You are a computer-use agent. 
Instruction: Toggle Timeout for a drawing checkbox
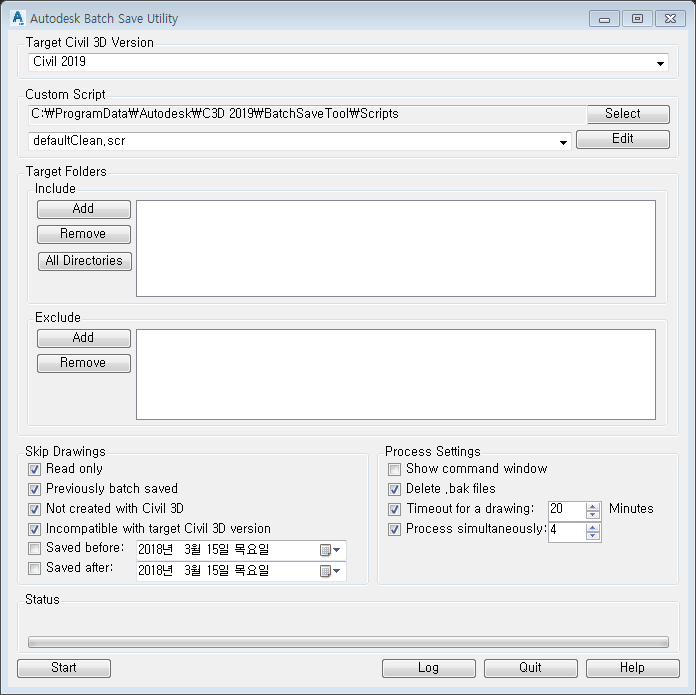(394, 509)
